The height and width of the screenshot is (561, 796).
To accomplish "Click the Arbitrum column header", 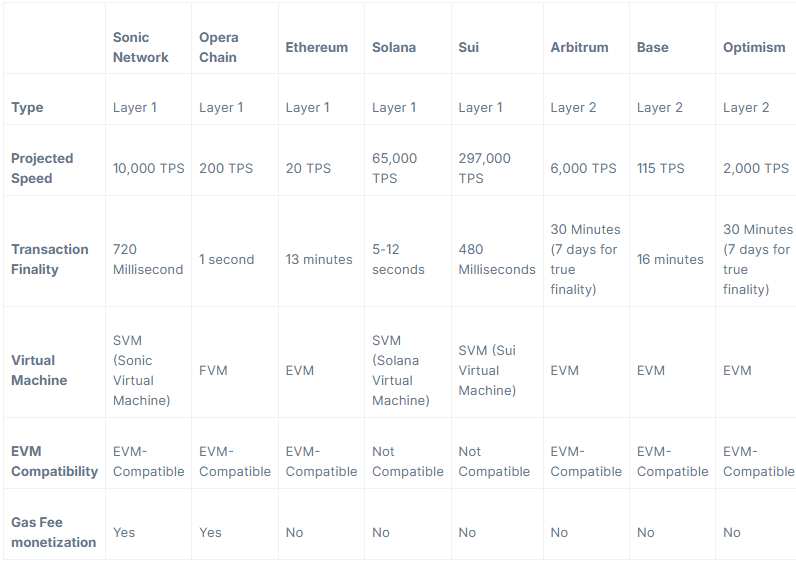I will 579,47.
